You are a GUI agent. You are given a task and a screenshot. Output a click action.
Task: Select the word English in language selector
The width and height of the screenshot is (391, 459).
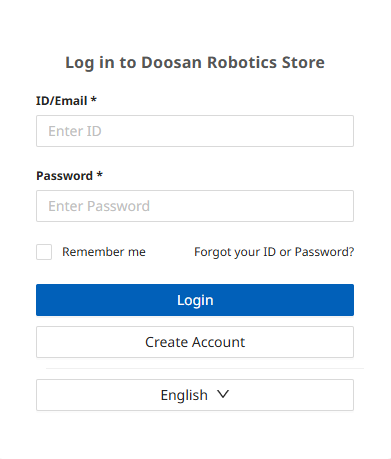184,395
